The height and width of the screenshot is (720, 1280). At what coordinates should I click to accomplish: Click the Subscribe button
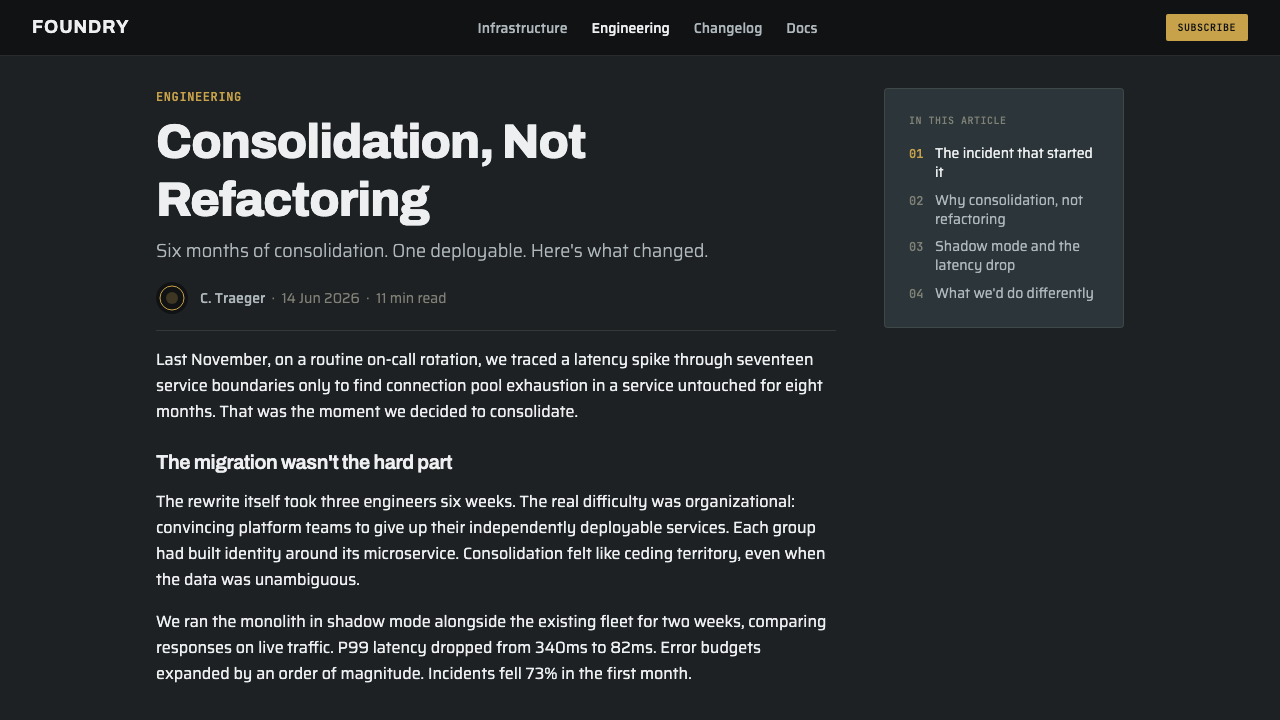(1207, 28)
